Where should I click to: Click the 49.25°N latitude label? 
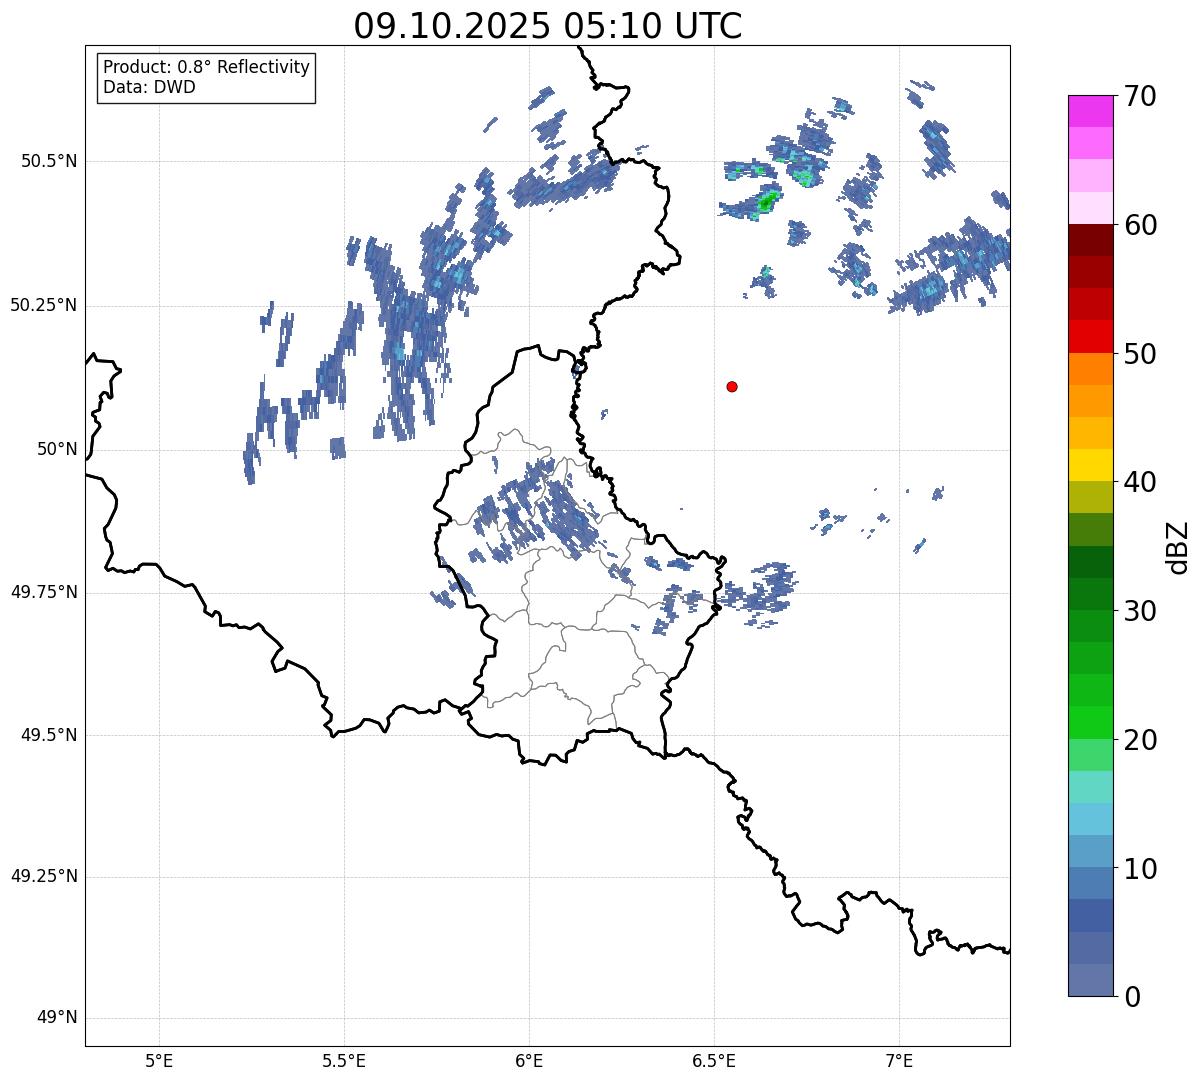[43, 877]
